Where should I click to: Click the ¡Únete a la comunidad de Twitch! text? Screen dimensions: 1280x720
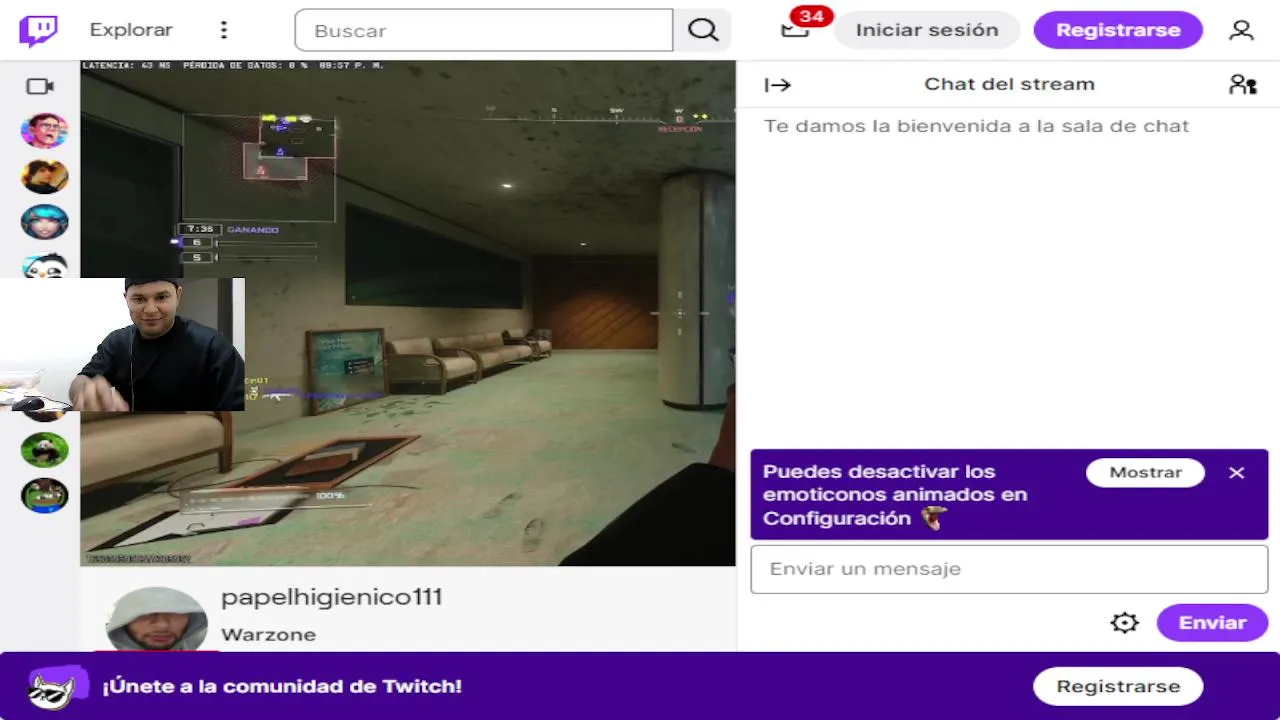pos(282,687)
